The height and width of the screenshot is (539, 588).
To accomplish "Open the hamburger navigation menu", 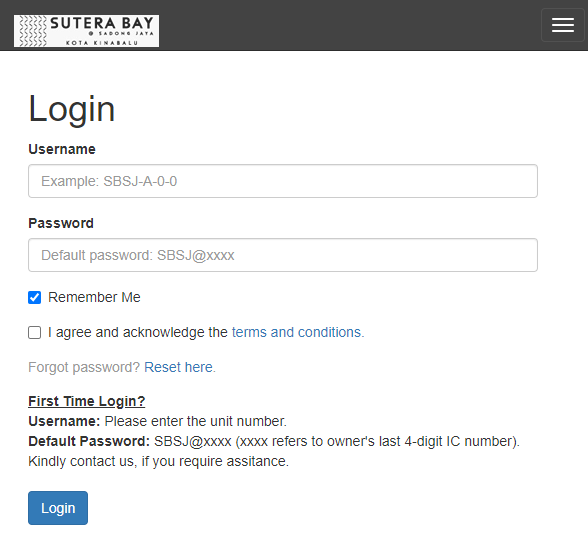I will click(x=562, y=25).
